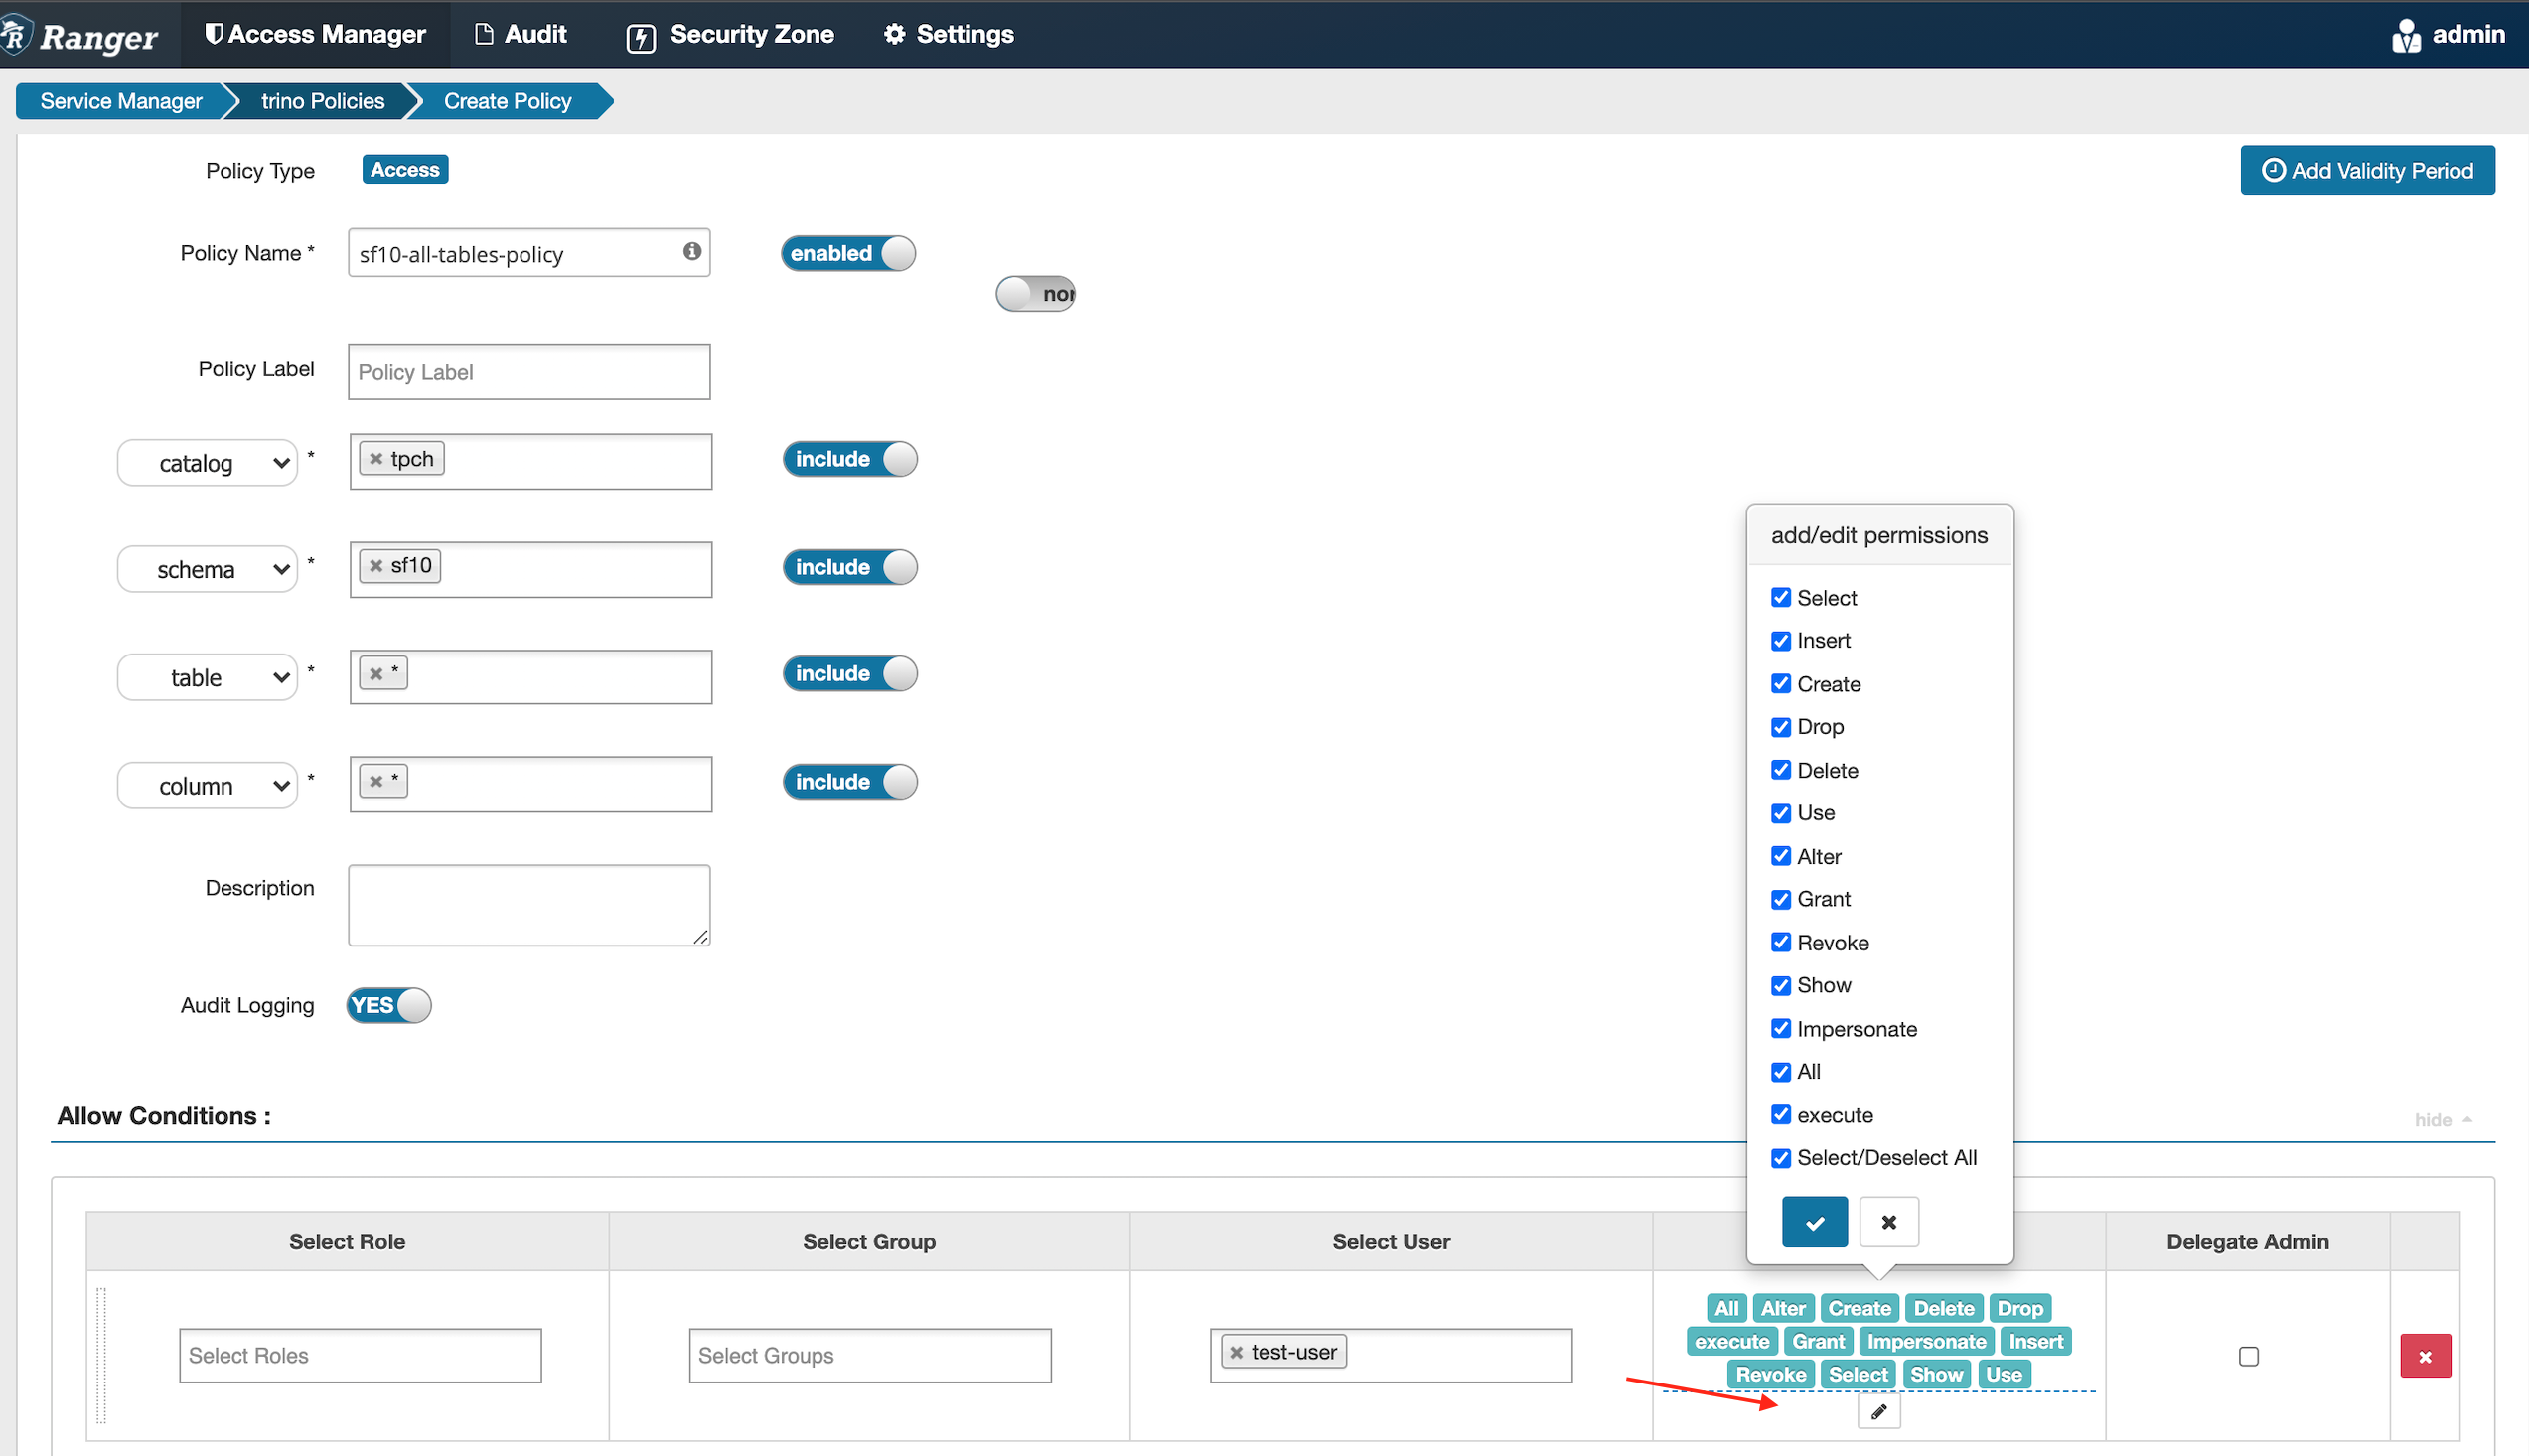Remove test-user from Select User field
This screenshot has height=1456, width=2529.
click(x=1237, y=1352)
